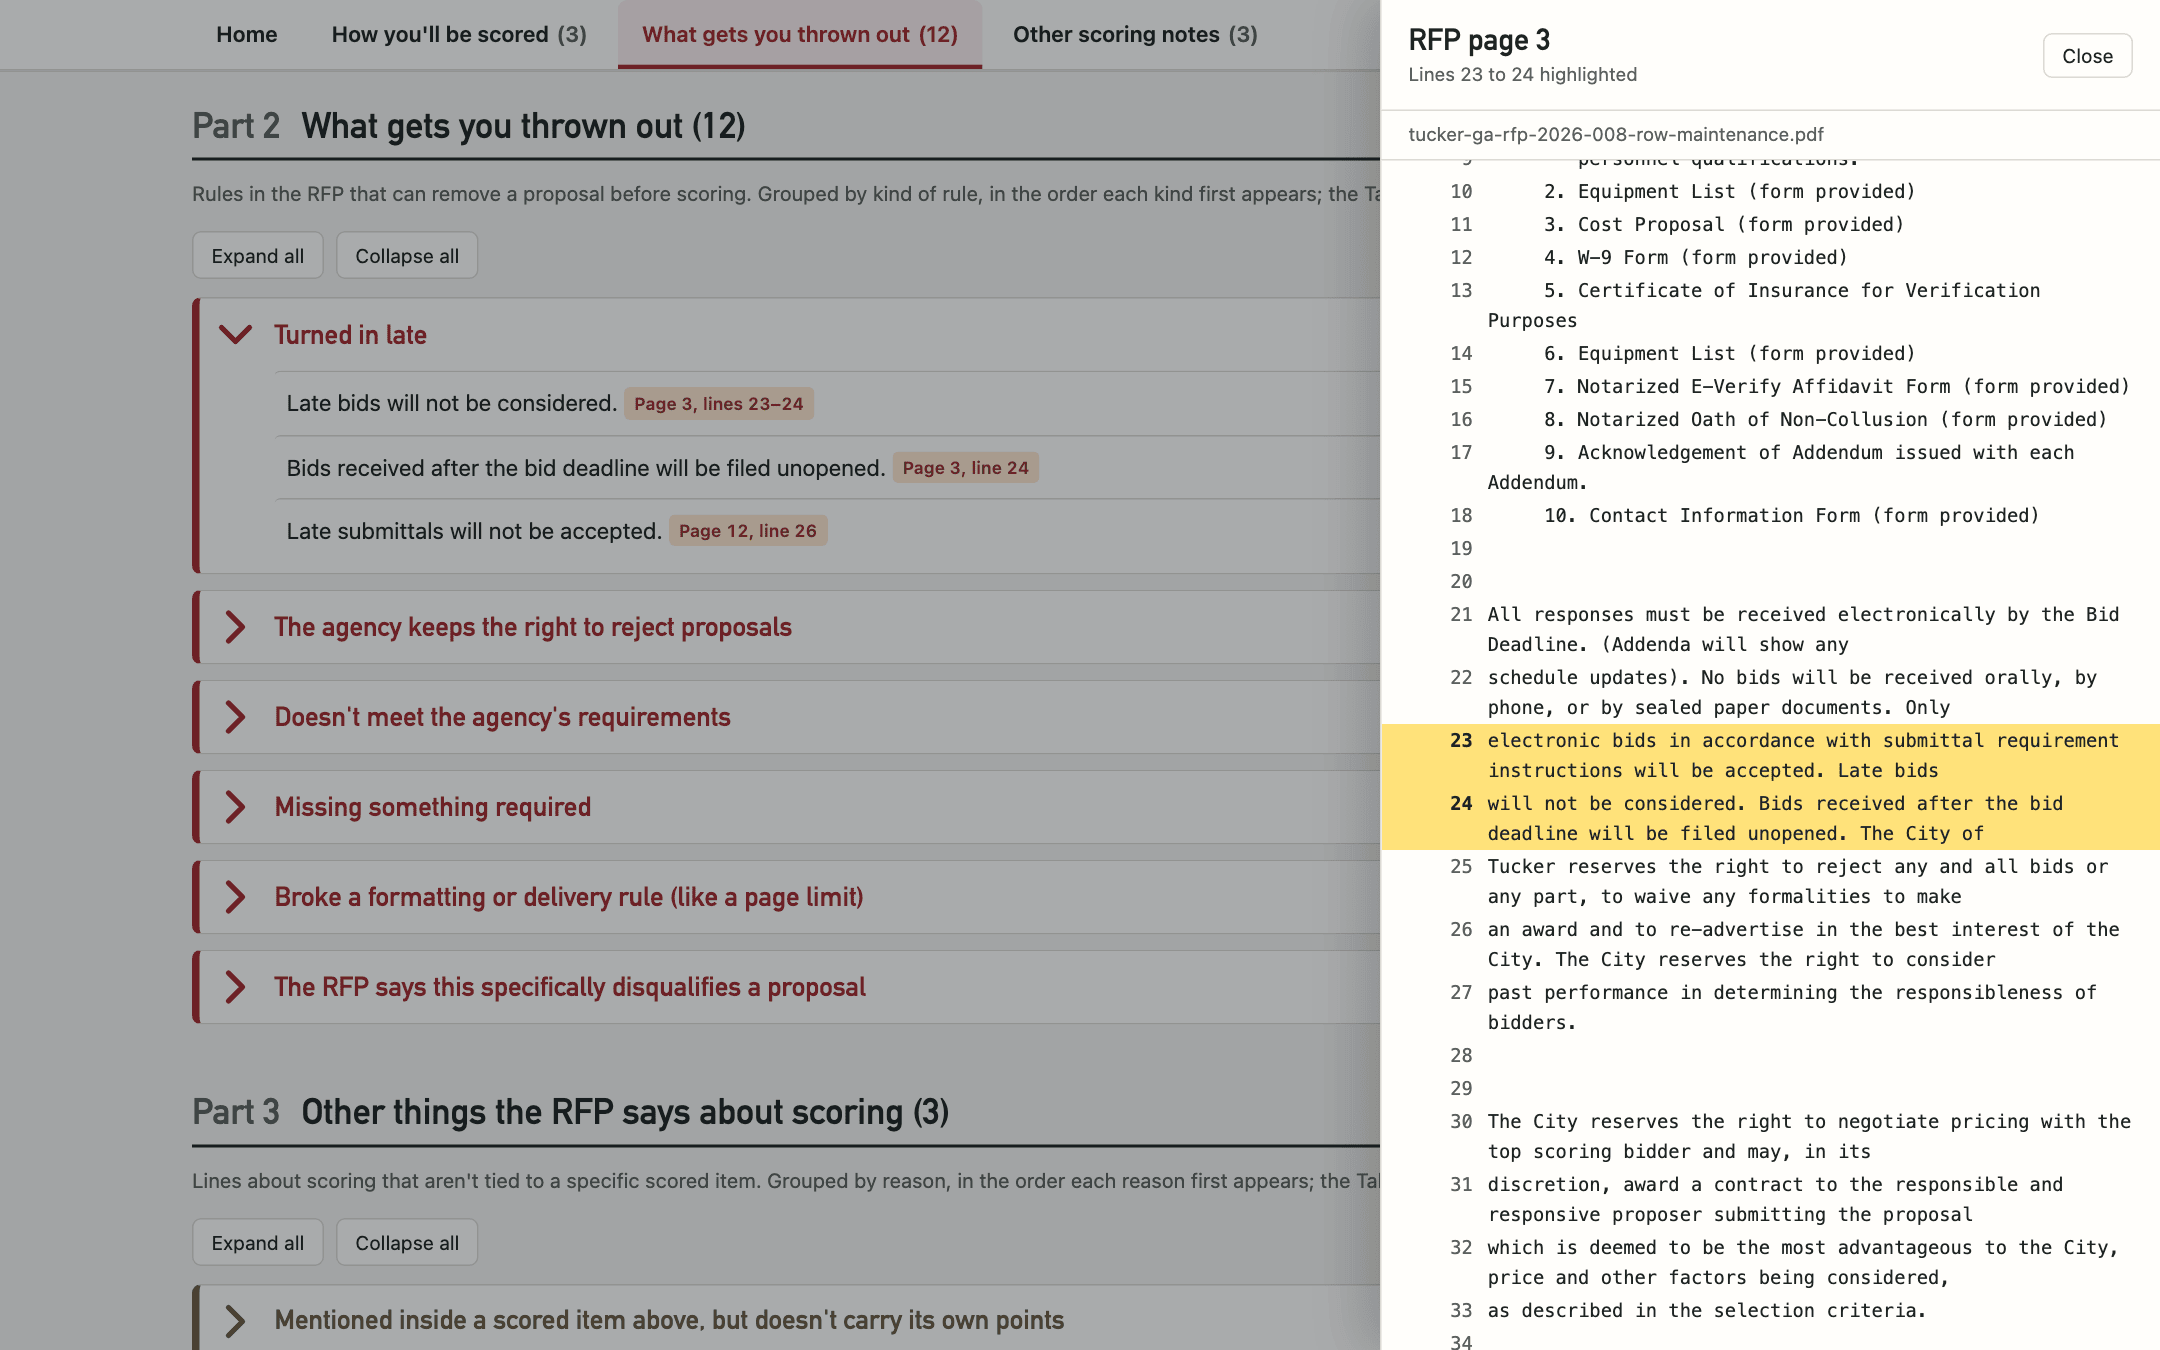2160x1350 pixels.
Task: Click Collapse all under Part 3
Action: point(407,1243)
